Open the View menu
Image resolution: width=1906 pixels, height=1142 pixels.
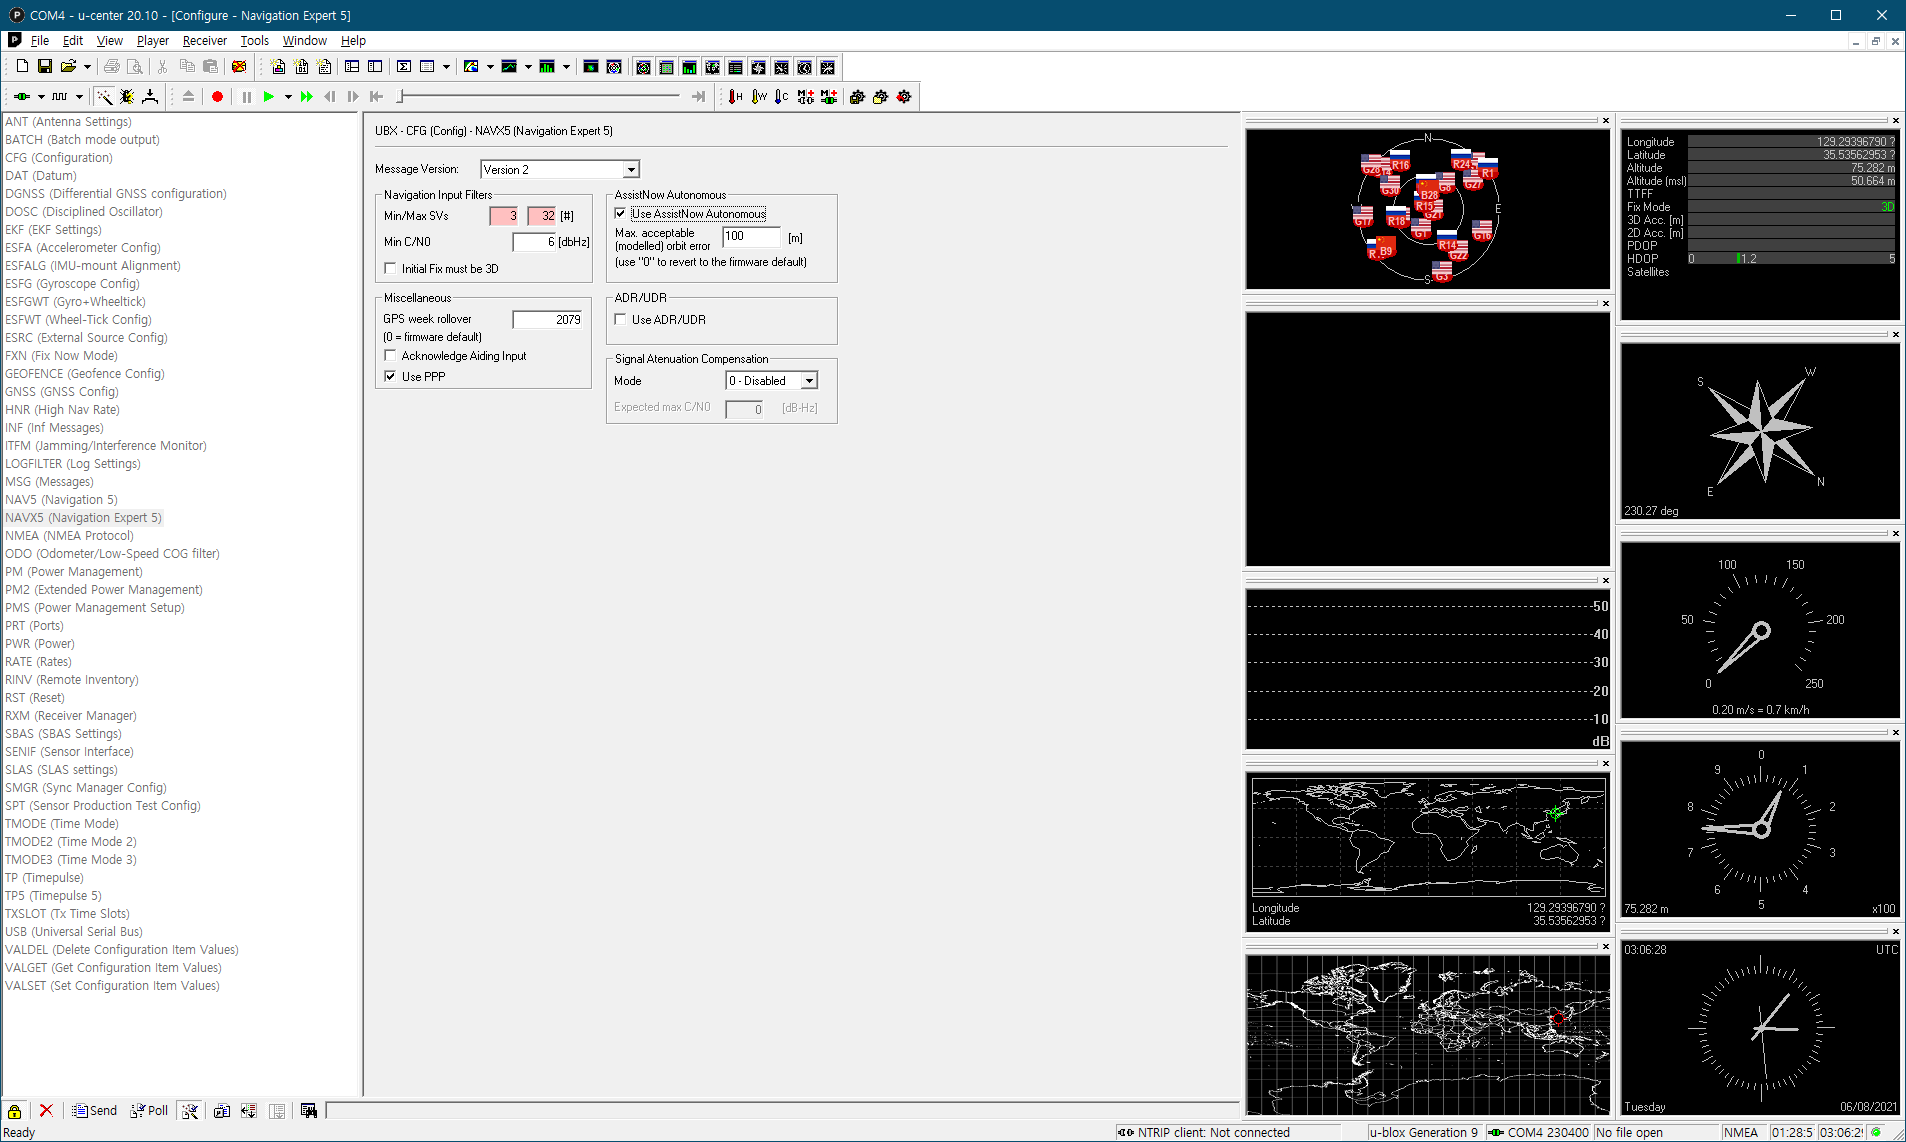[x=110, y=41]
